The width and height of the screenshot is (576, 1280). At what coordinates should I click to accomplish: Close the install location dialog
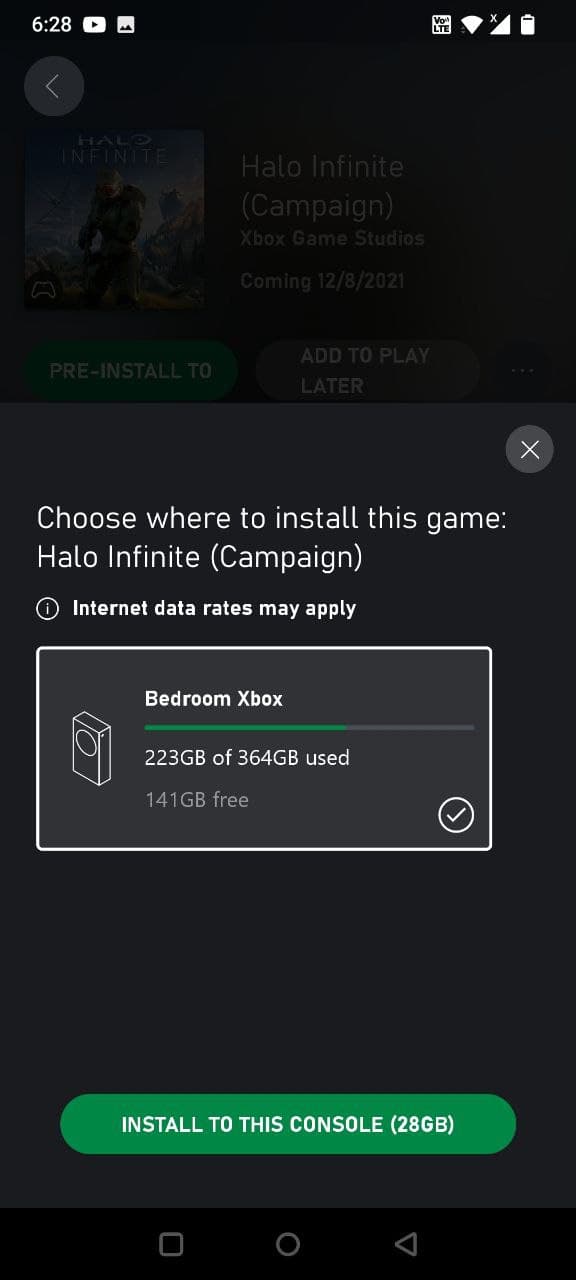coord(530,450)
